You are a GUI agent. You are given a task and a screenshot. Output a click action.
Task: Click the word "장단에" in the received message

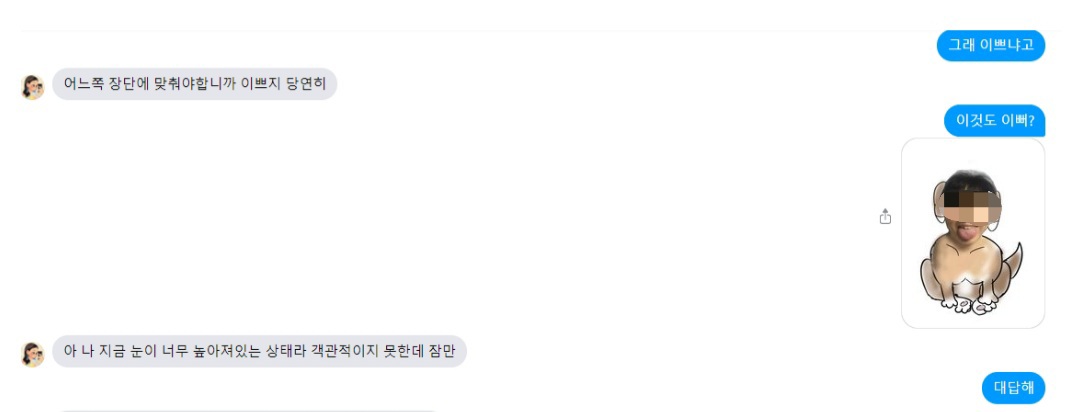(x=130, y=84)
